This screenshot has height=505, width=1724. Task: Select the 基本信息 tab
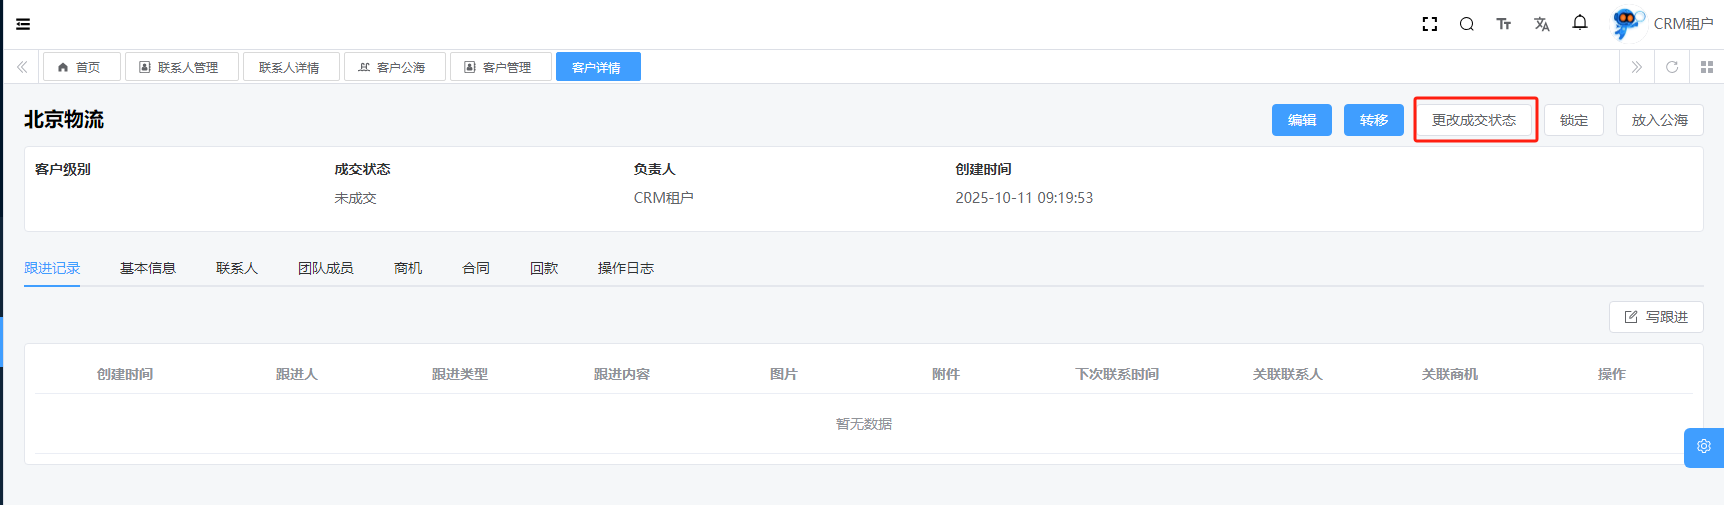pos(148,268)
